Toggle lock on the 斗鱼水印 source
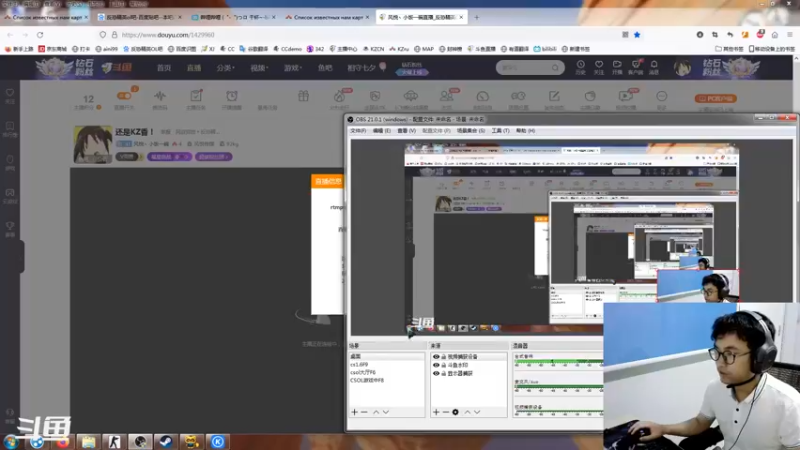The image size is (800, 450). tap(444, 365)
